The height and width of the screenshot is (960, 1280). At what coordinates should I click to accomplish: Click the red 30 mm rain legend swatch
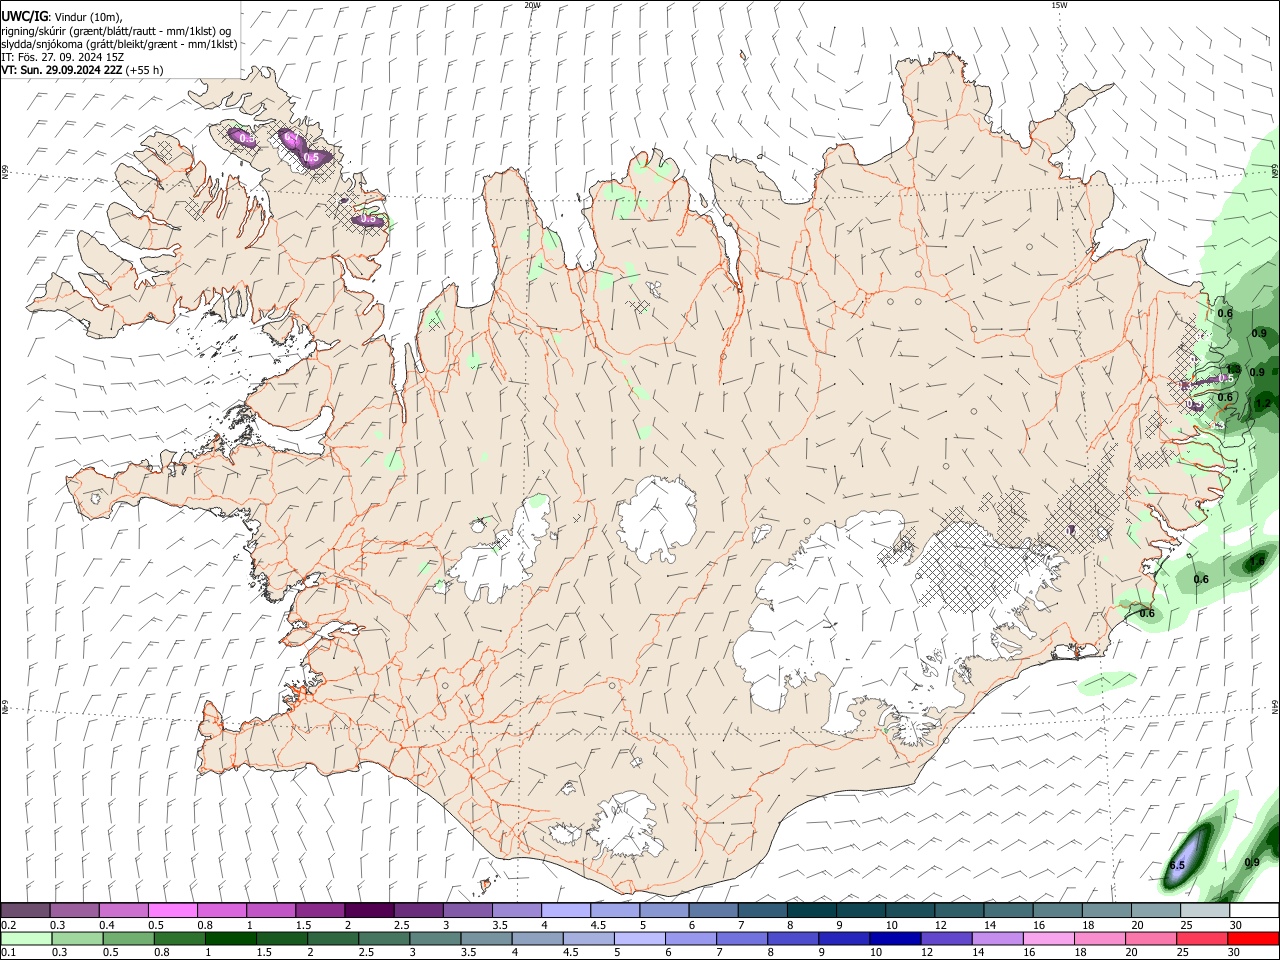[1254, 938]
